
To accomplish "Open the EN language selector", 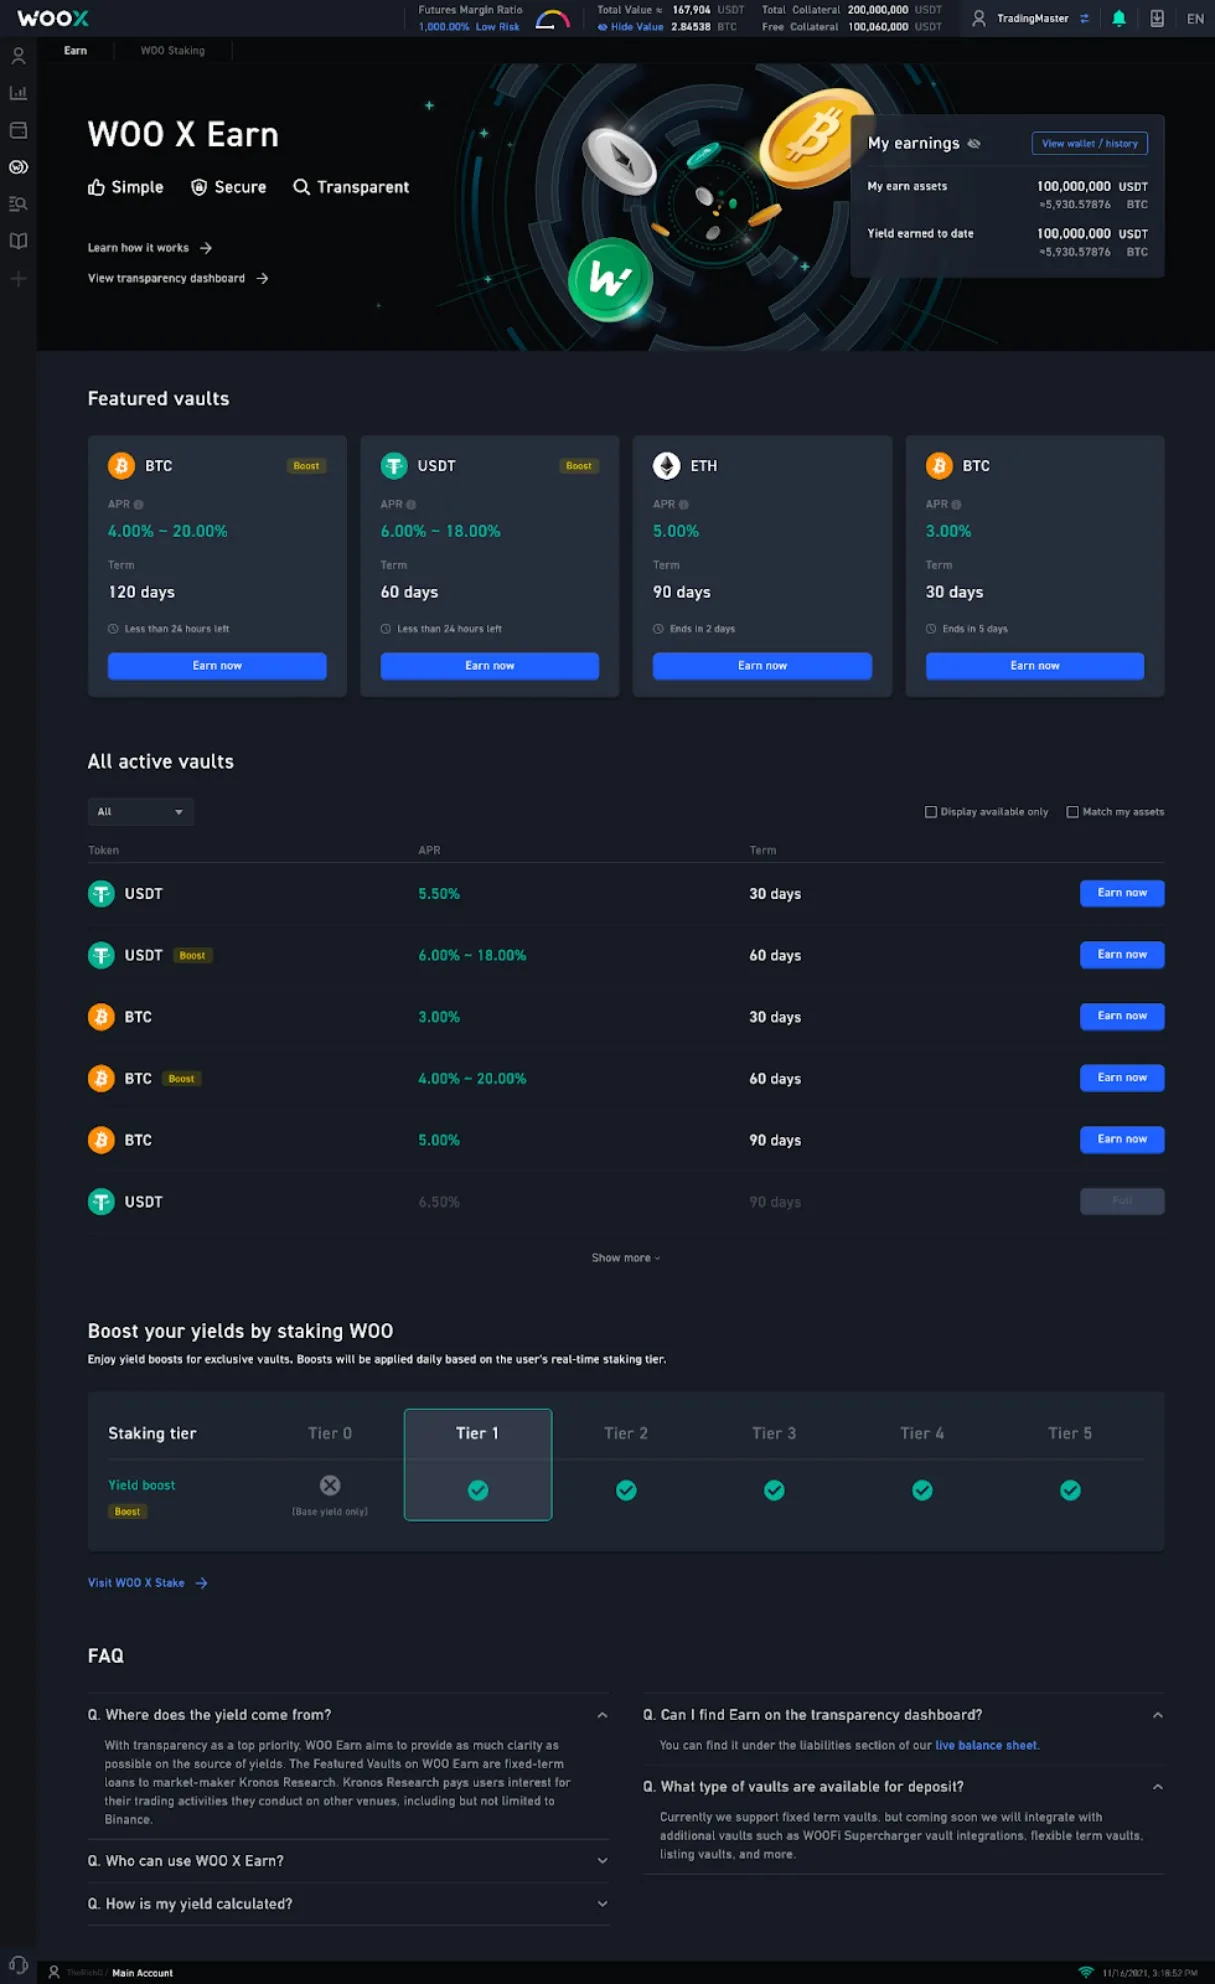I will (x=1195, y=18).
